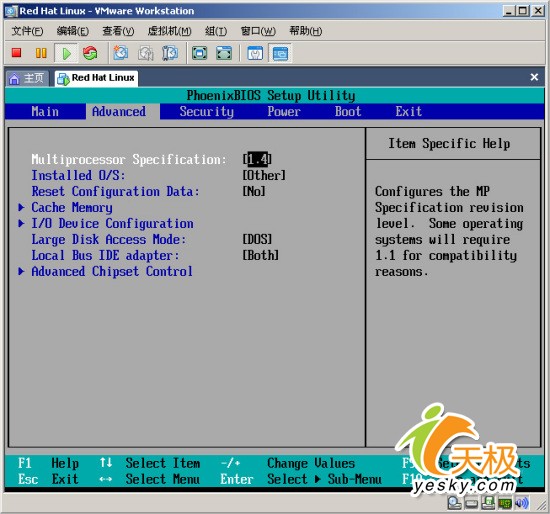The height and width of the screenshot is (514, 550).
Task: Click the Reset Configuration Data label
Action: [x=115, y=192]
